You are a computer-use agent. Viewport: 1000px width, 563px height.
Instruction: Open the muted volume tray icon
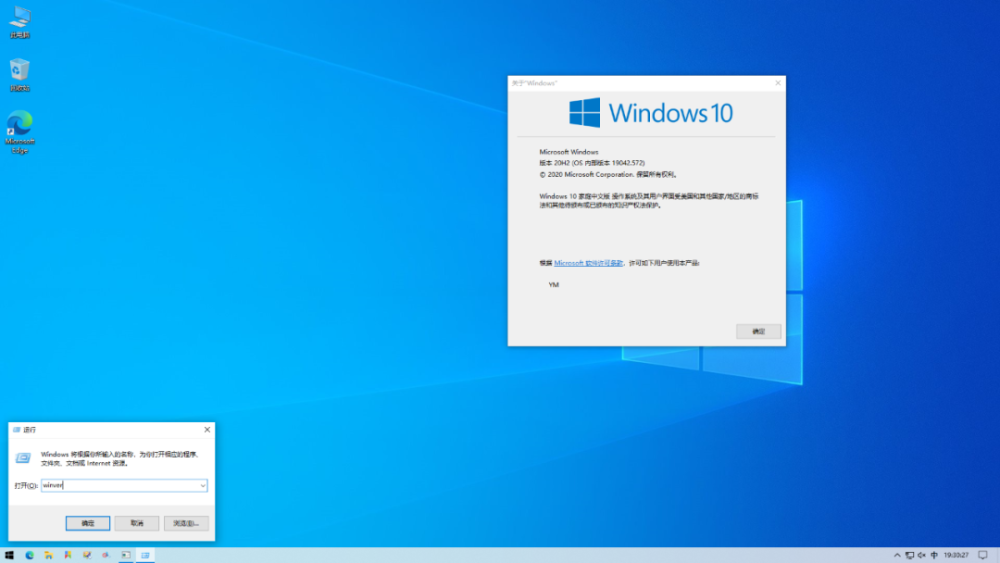pyautogui.click(x=922, y=555)
